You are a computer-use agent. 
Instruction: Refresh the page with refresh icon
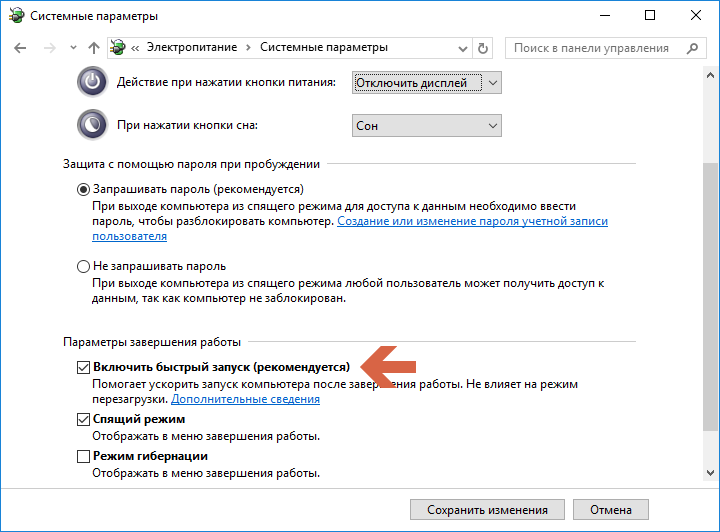point(483,48)
